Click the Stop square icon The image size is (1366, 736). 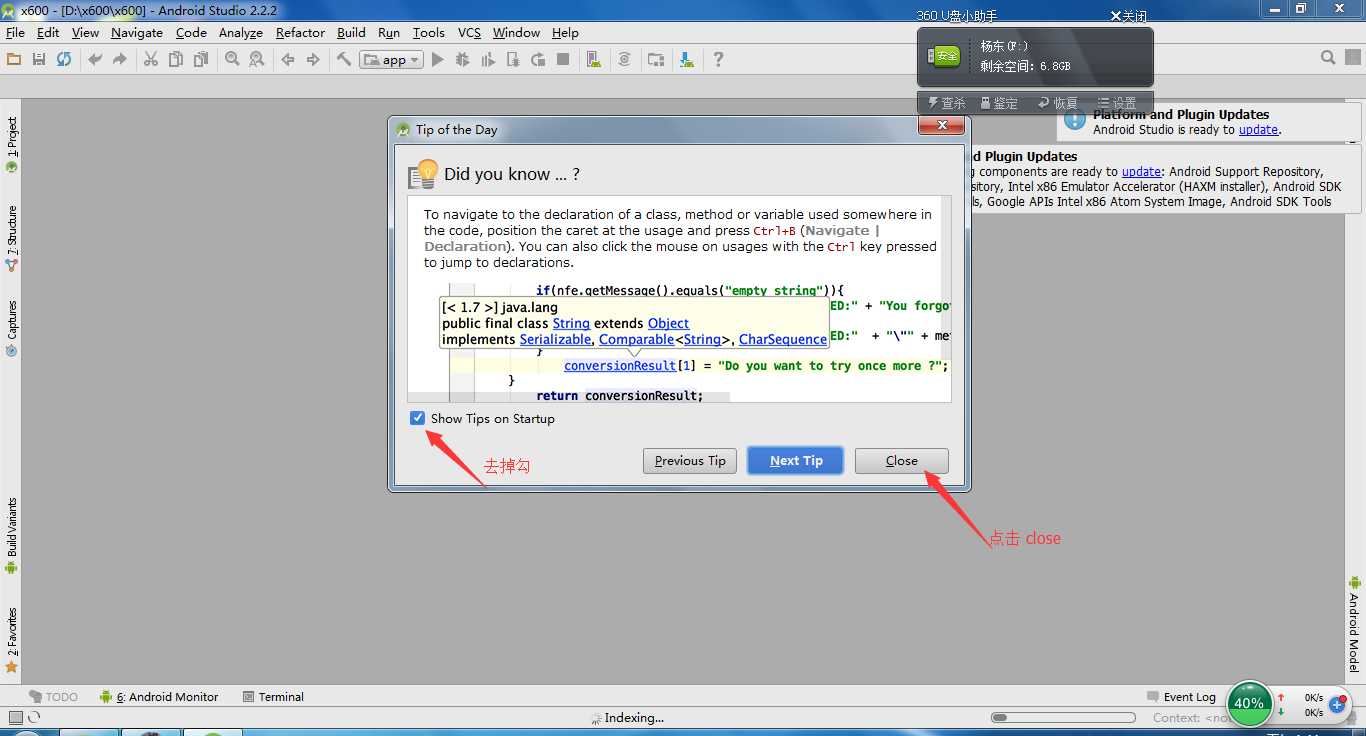563,59
